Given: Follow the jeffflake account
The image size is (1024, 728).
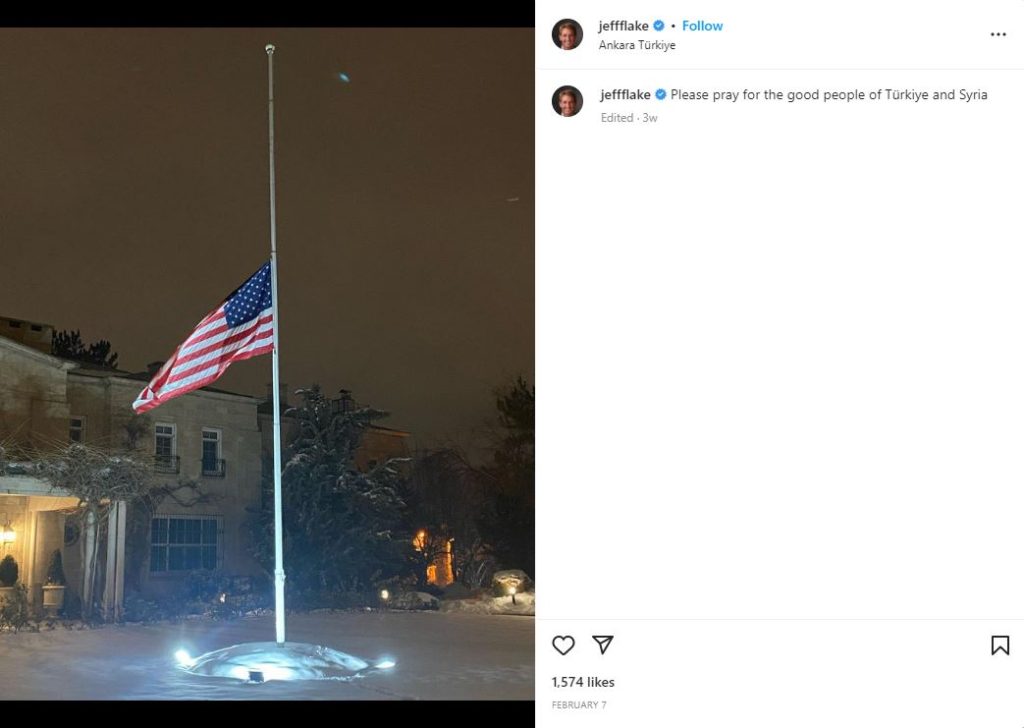Looking at the screenshot, I should pyautogui.click(x=702, y=25).
